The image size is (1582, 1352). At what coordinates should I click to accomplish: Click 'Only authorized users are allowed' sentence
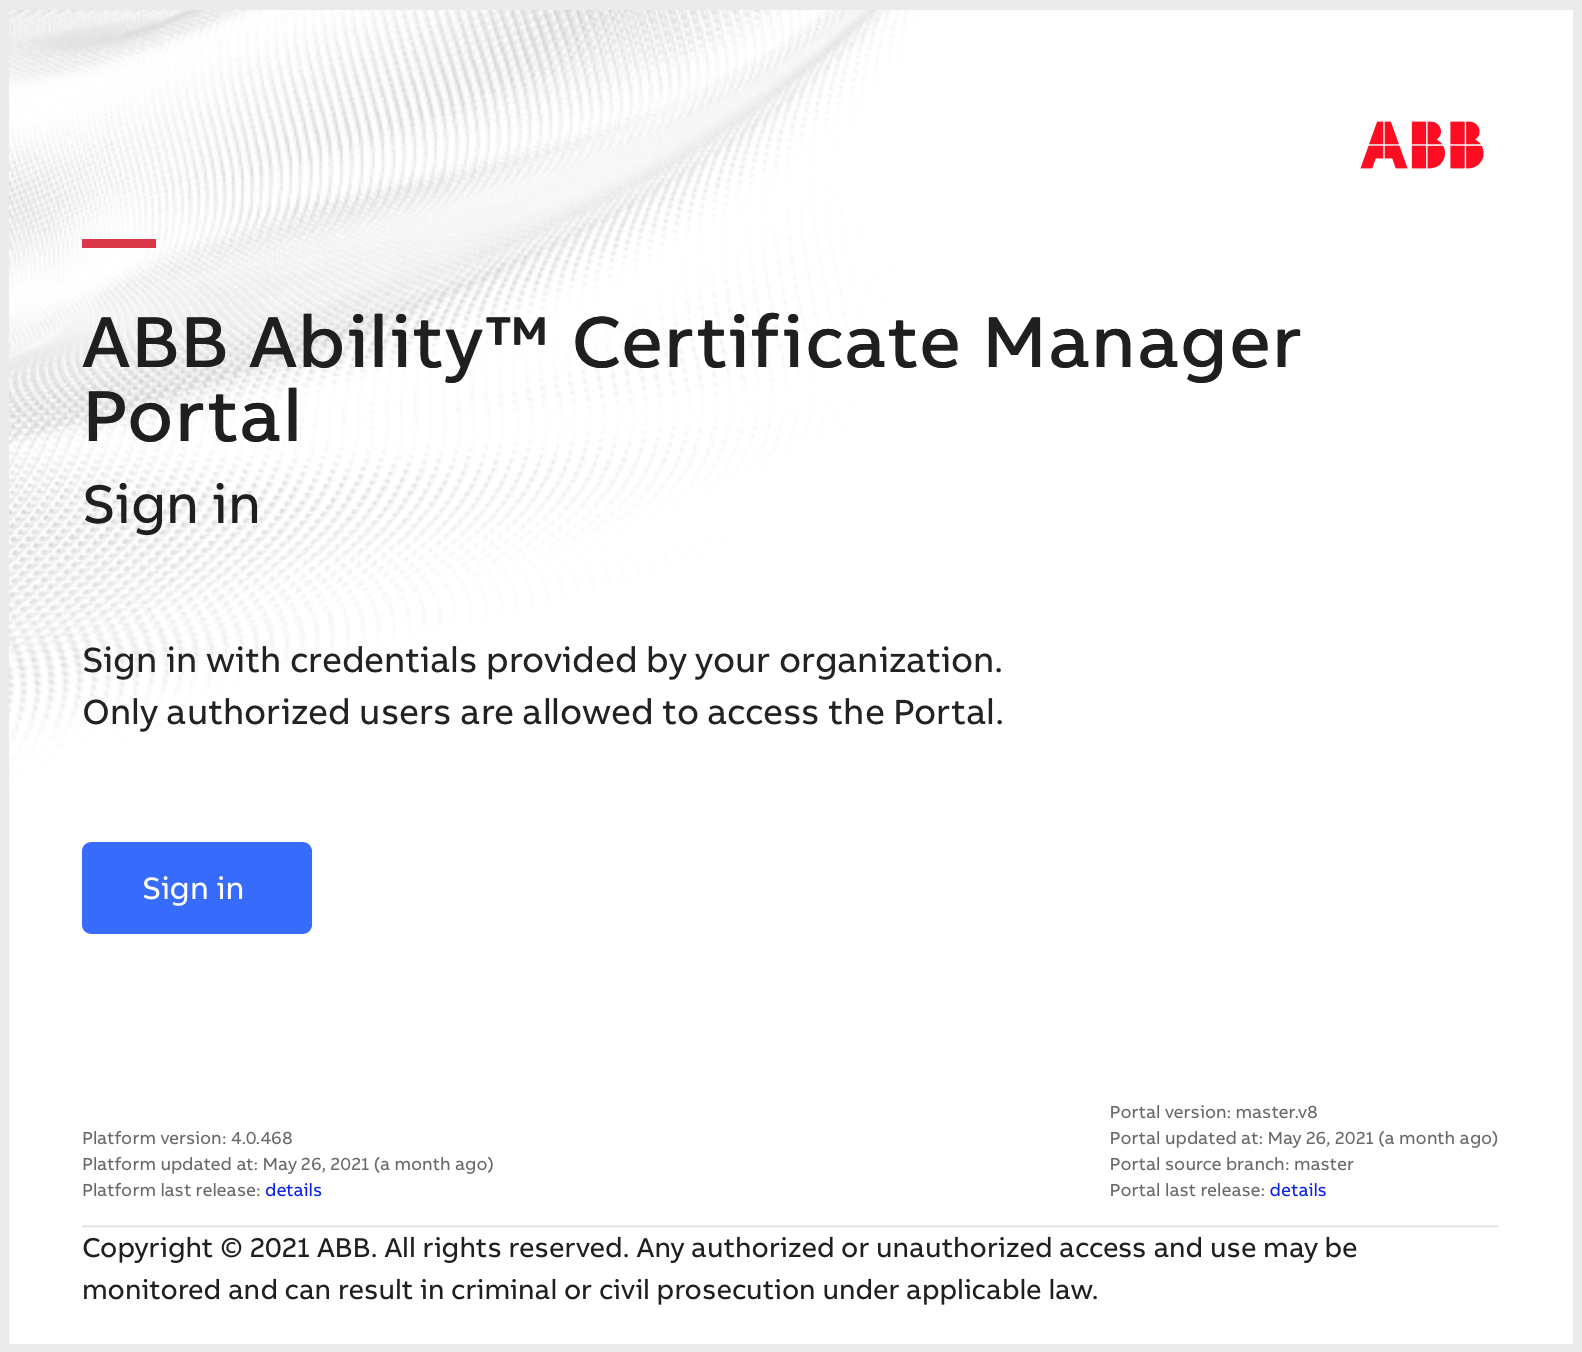(543, 713)
